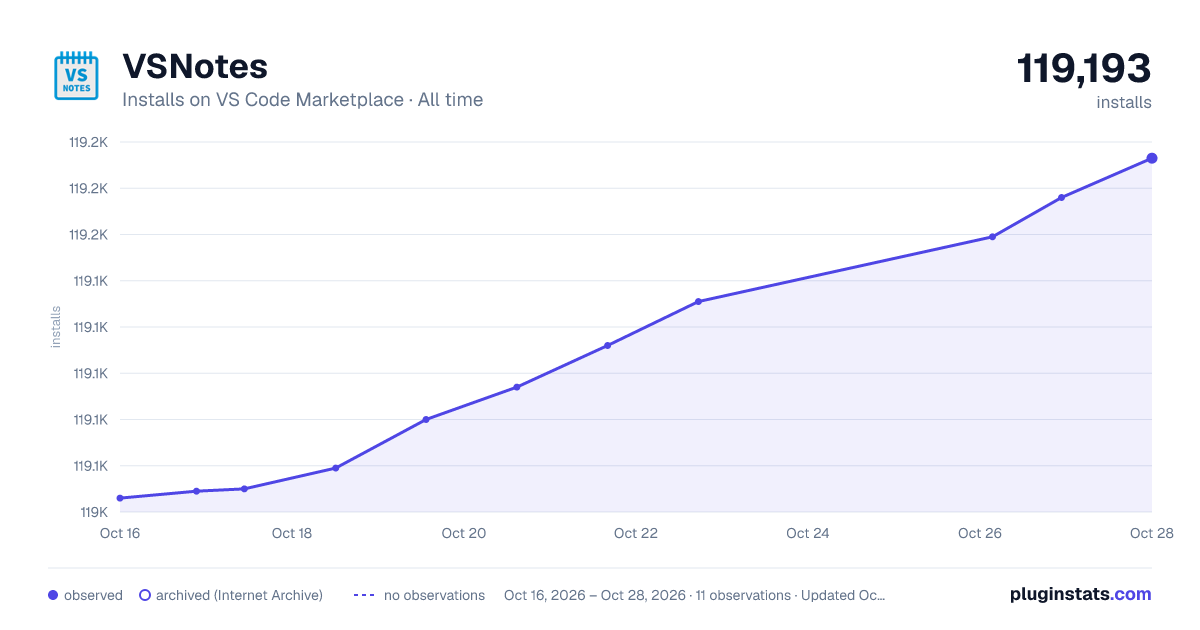Select the large end data point at Oct 28

coord(1152,158)
